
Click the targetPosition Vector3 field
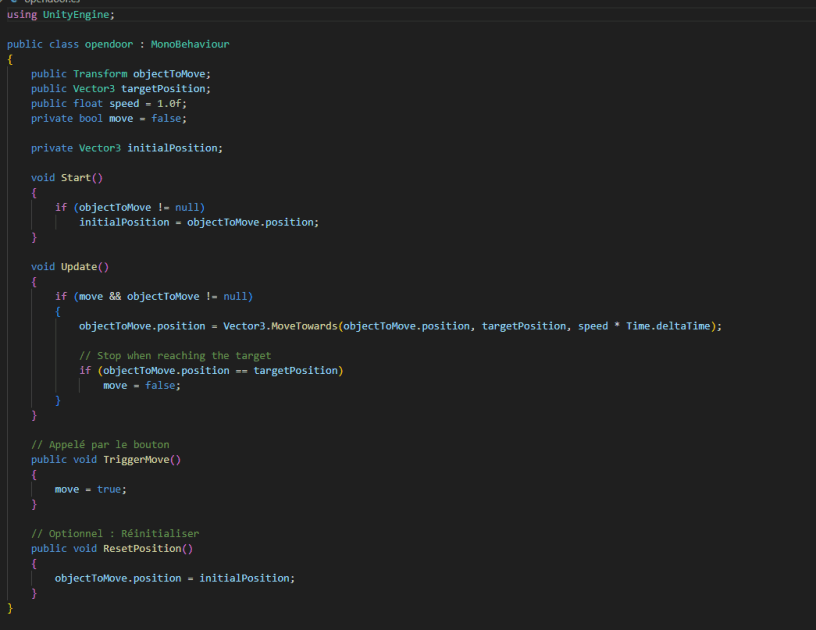tap(166, 88)
